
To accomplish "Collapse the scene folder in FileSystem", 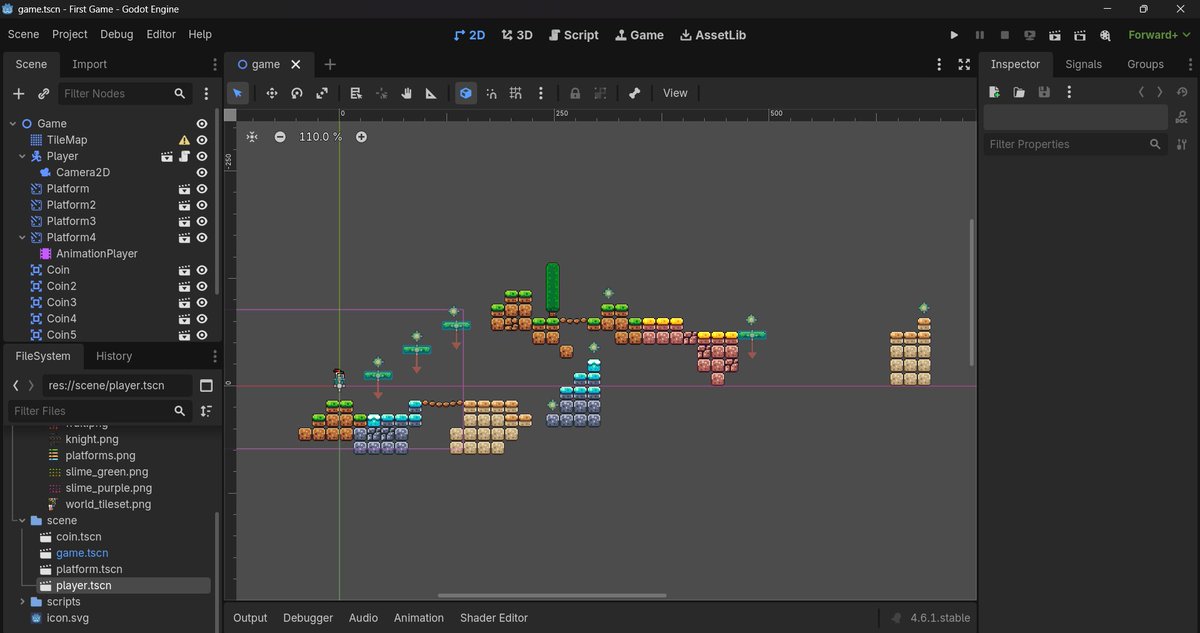I will pos(22,520).
